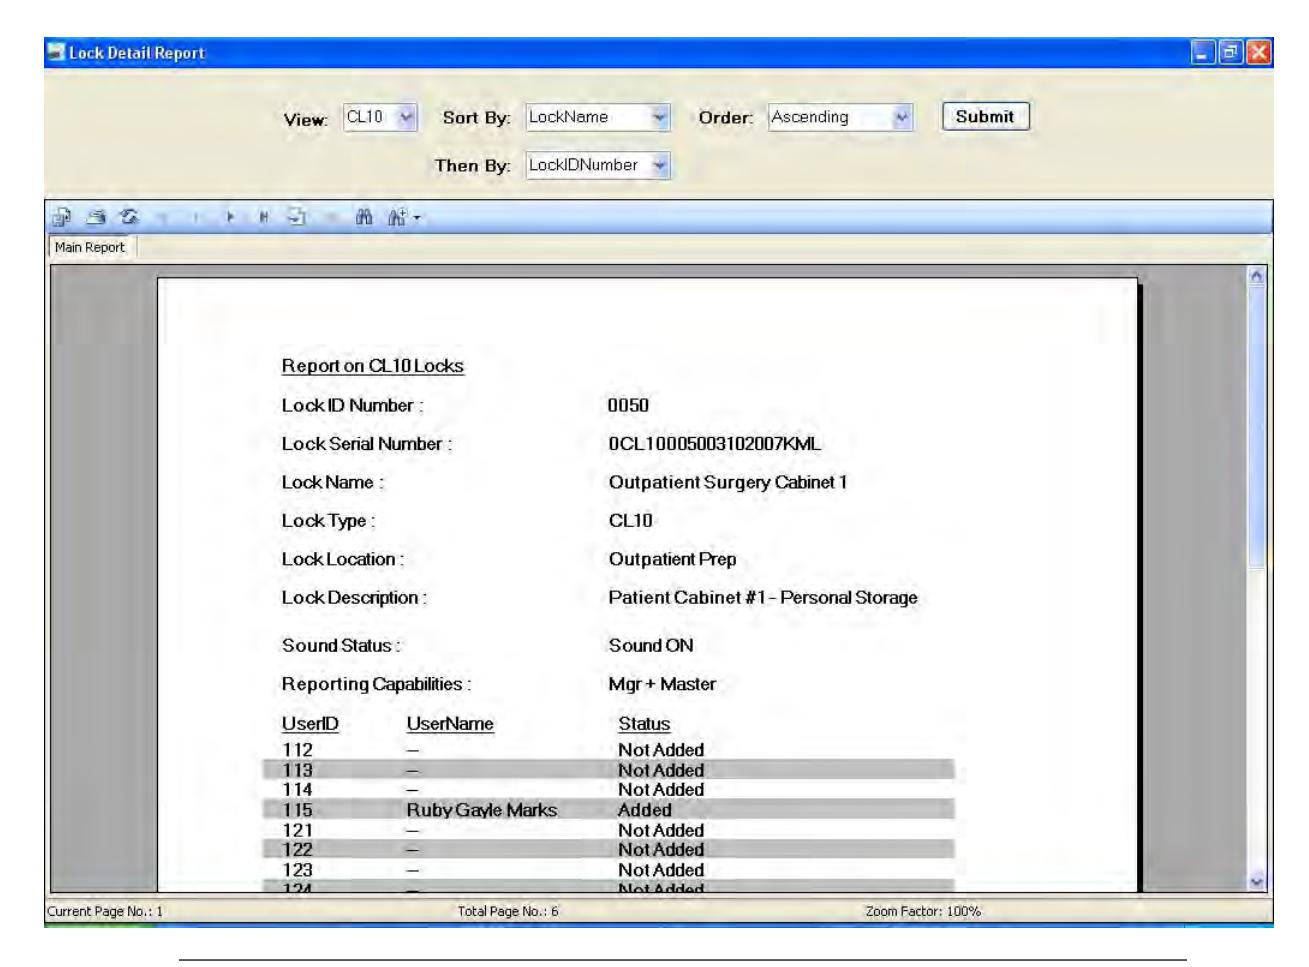1309x967 pixels.
Task: Click user ID 121 in the table
Action: tap(298, 830)
